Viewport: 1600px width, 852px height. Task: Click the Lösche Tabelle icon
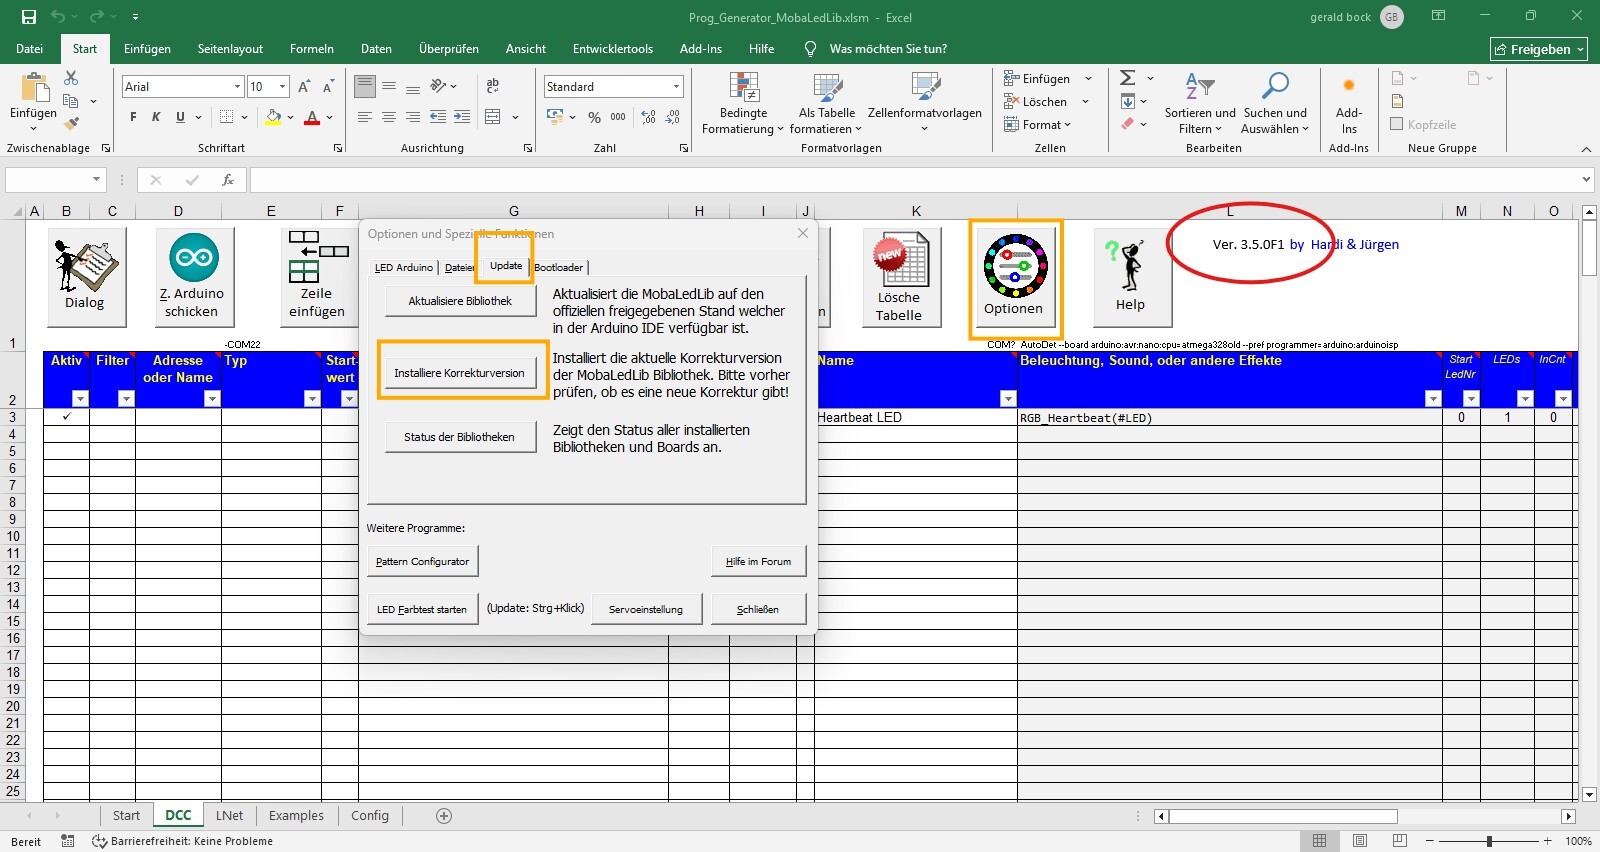click(x=899, y=276)
